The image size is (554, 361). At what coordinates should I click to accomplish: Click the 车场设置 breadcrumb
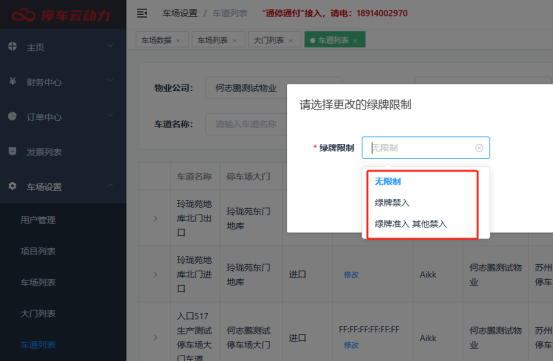point(180,13)
